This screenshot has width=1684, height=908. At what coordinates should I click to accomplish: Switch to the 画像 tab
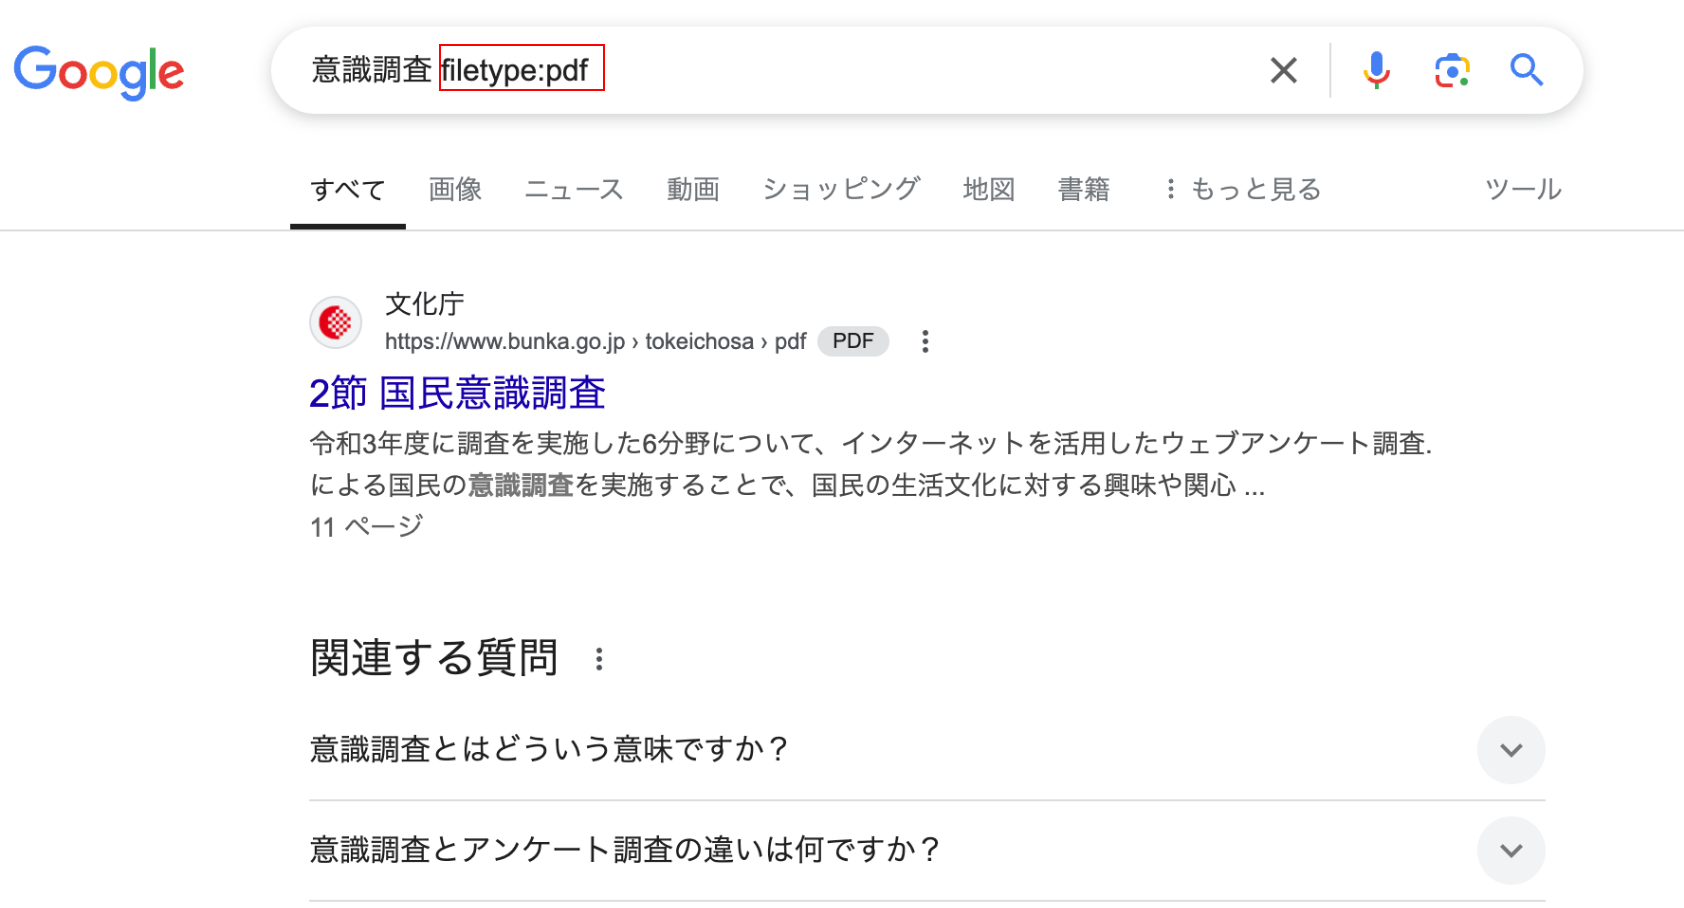[455, 189]
